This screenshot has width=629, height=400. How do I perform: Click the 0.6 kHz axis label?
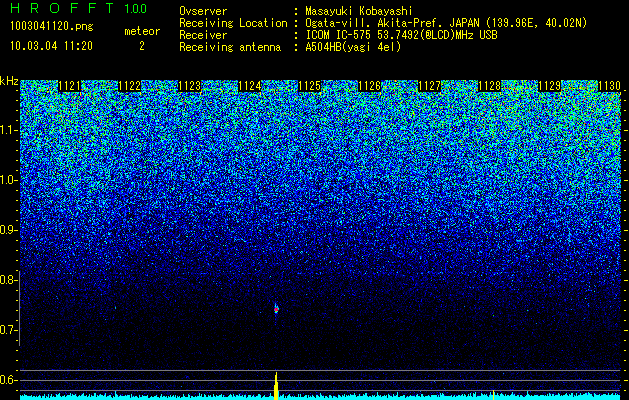(x=7, y=380)
